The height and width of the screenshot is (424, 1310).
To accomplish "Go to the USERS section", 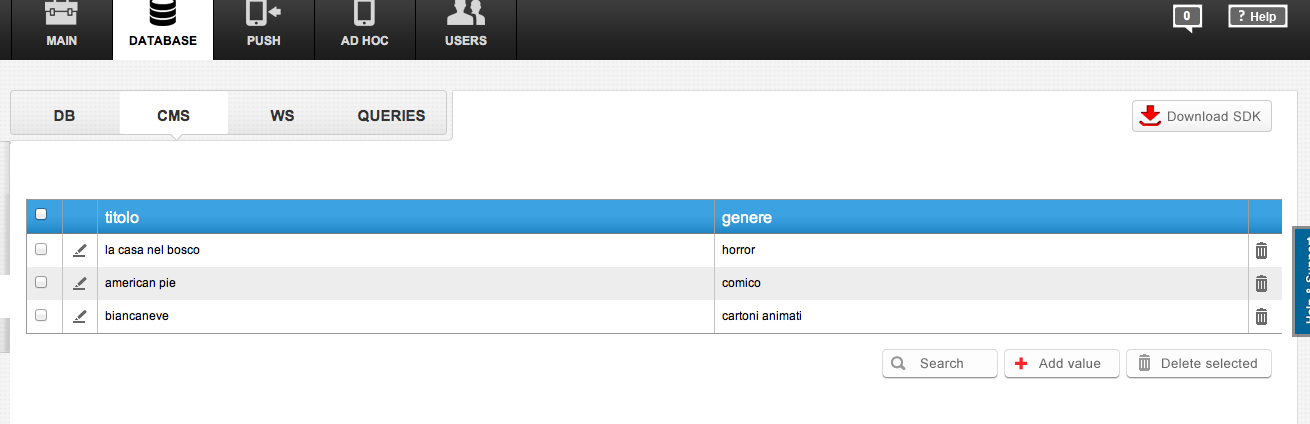I will 466,29.
